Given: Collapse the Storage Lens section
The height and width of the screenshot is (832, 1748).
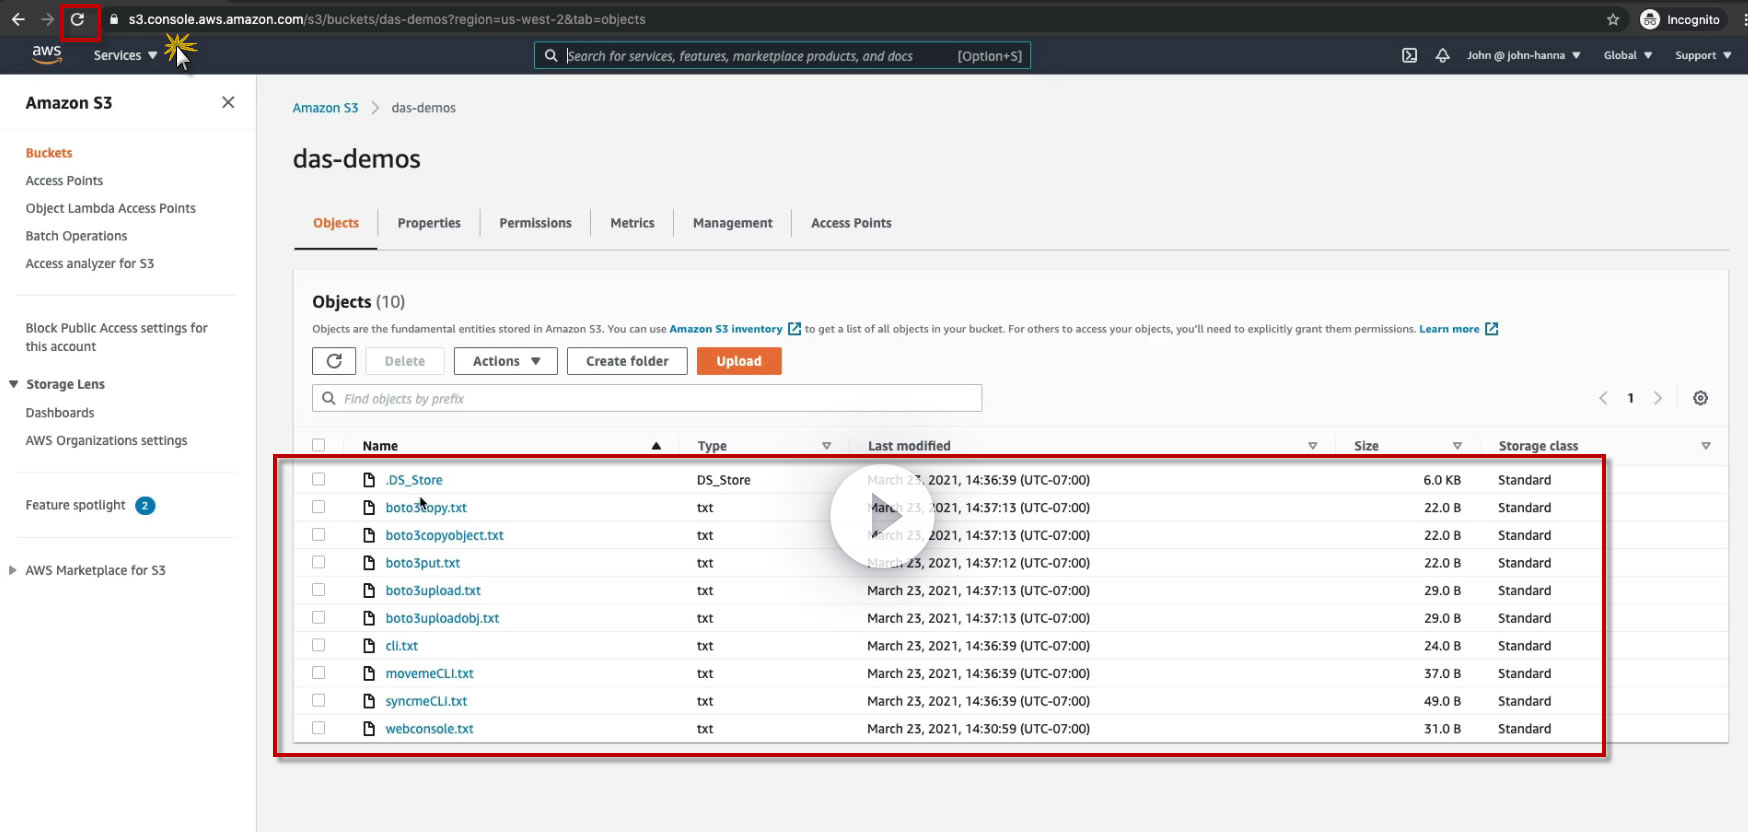Looking at the screenshot, I should pos(14,384).
